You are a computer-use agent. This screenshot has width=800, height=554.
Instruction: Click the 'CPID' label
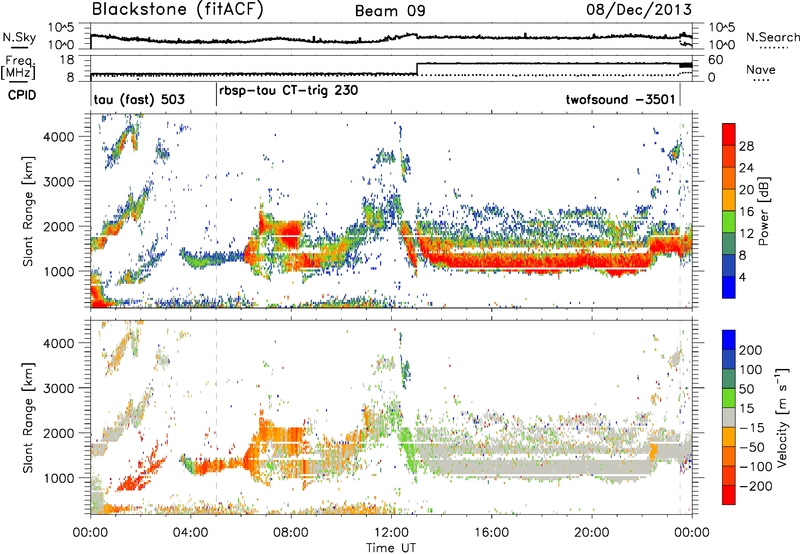pos(22,95)
